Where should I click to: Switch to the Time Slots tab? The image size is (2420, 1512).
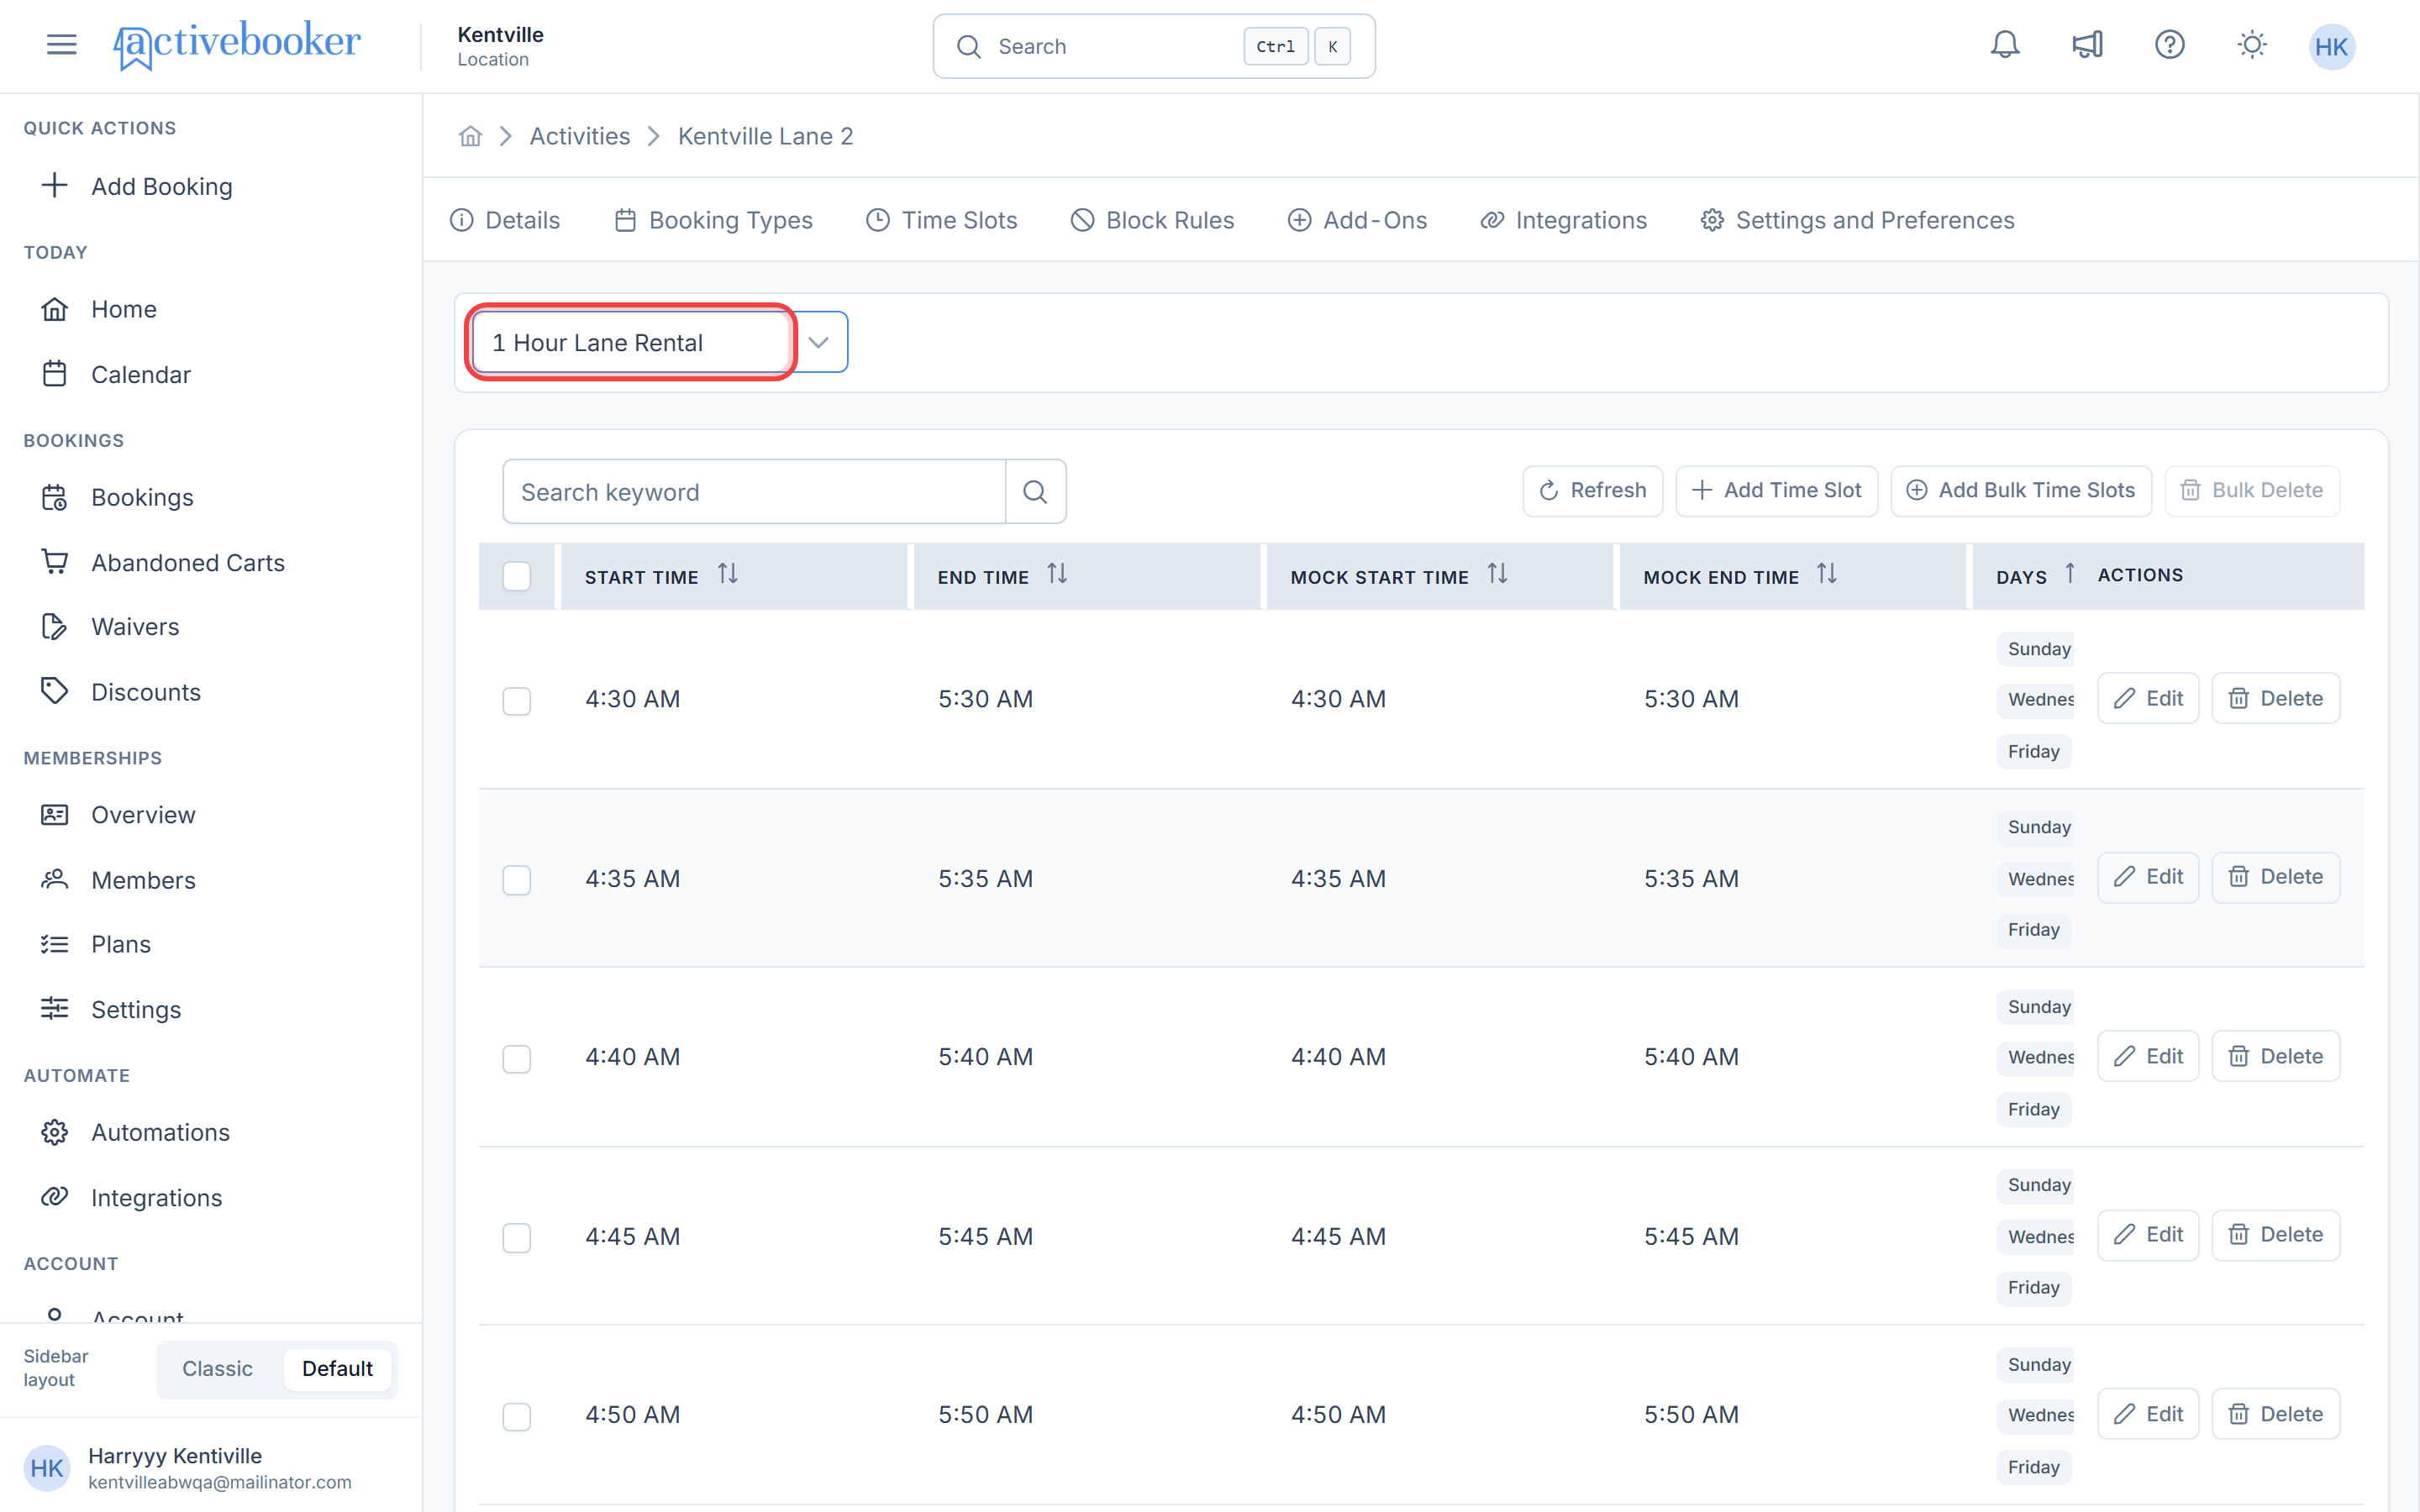(942, 220)
